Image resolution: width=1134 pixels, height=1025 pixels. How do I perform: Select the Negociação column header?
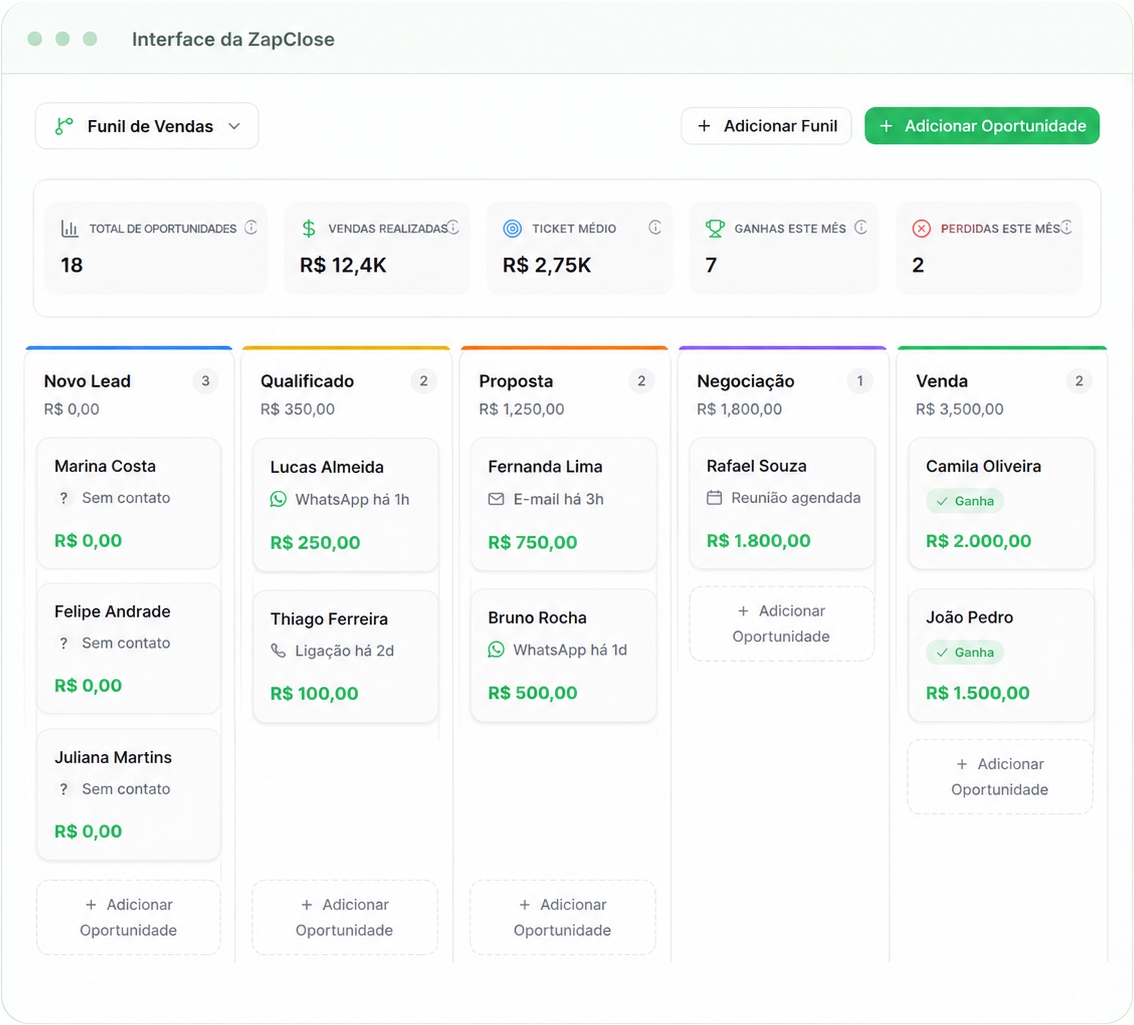point(746,381)
